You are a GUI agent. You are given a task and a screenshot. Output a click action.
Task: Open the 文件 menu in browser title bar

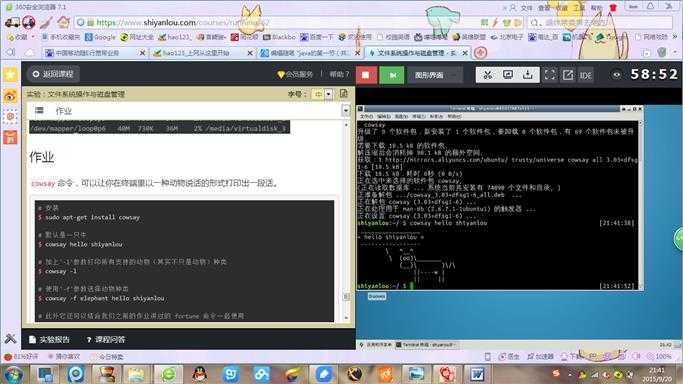[x=527, y=7]
